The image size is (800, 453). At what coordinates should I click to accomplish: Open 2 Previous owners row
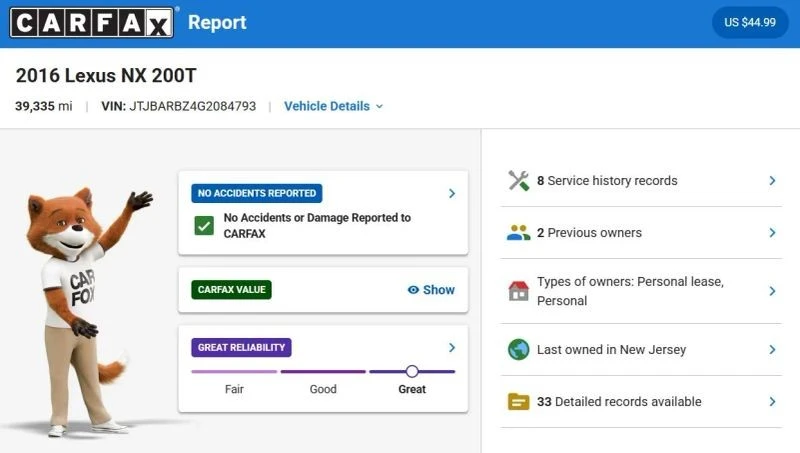[641, 233]
